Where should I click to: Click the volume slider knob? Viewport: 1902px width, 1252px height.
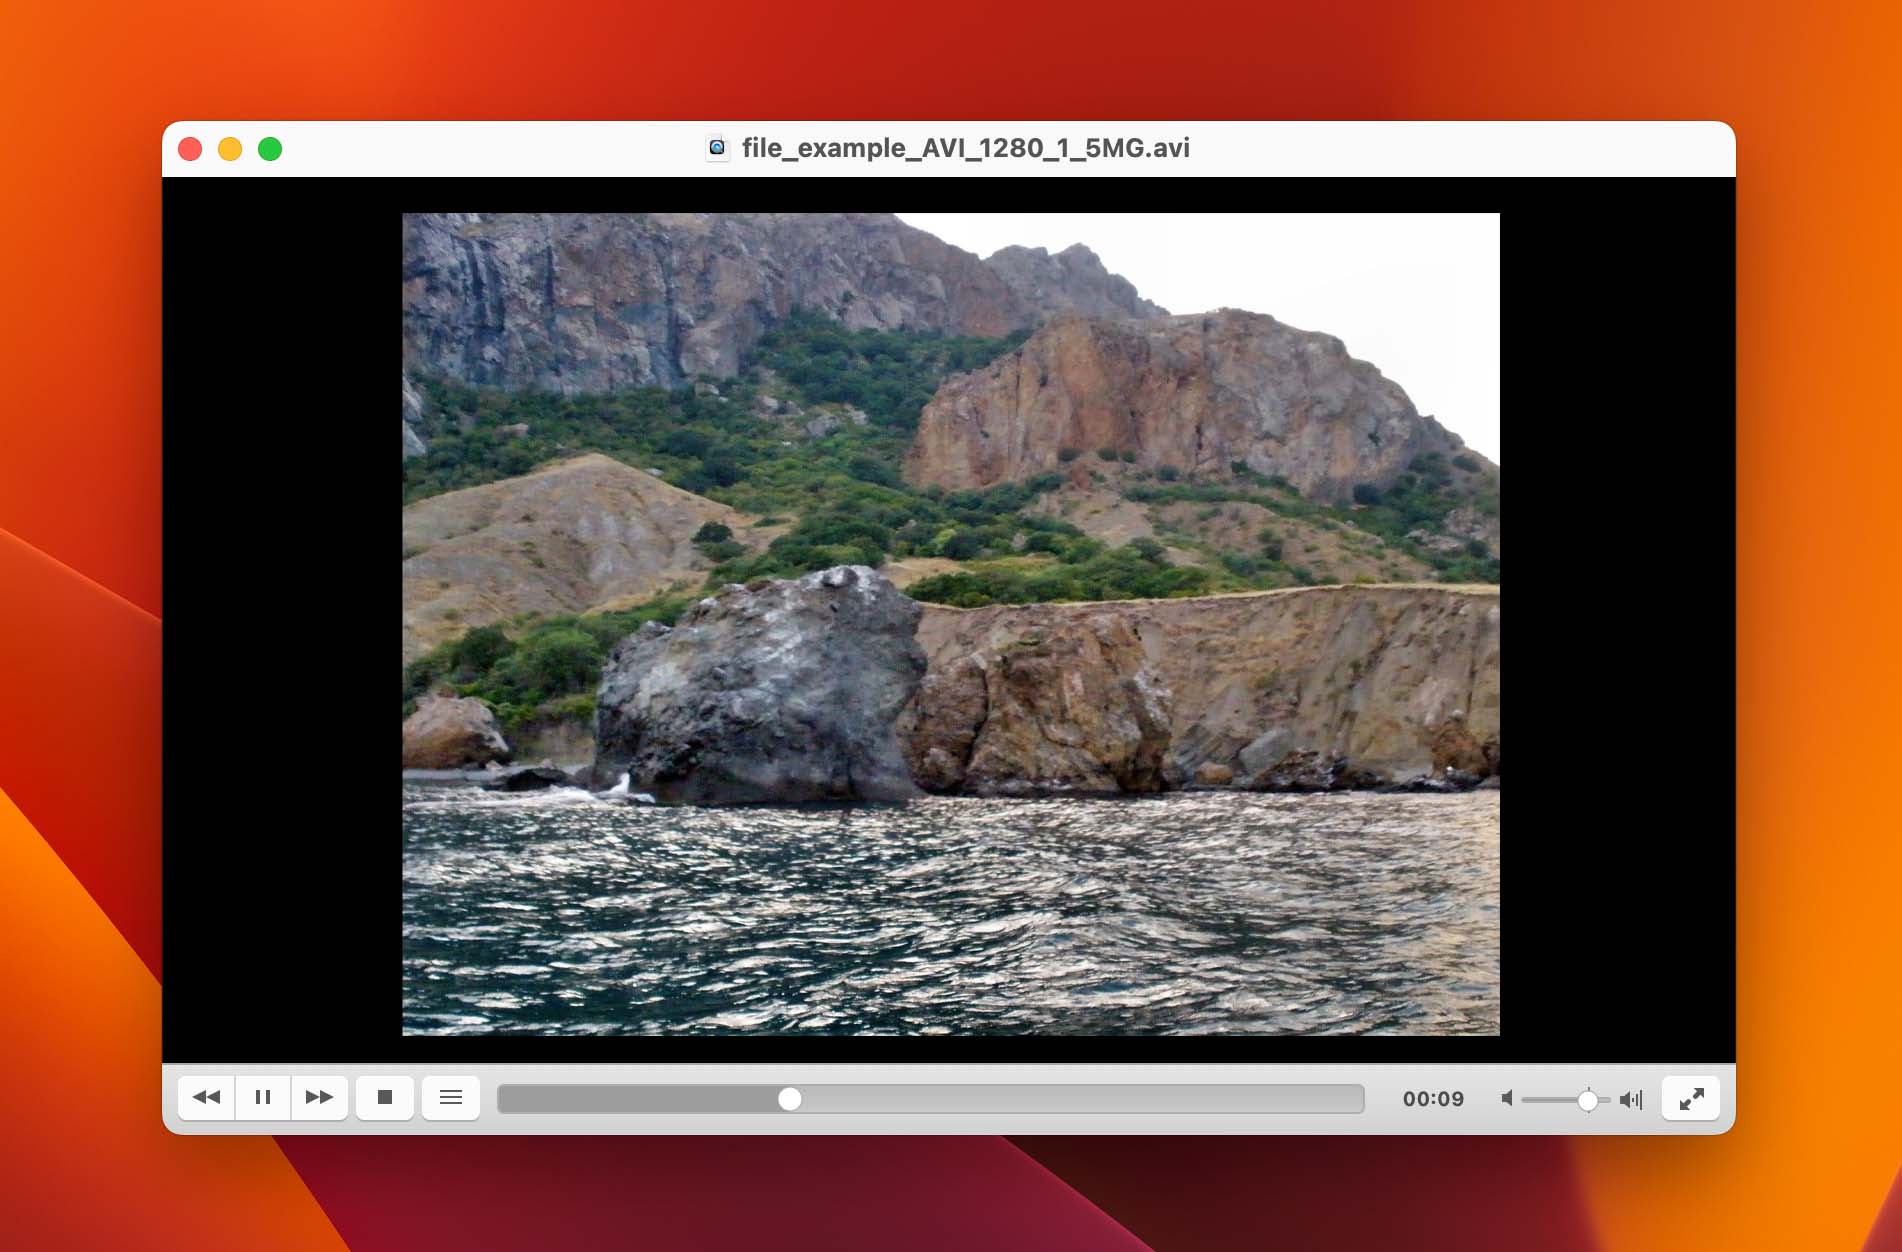click(1588, 1100)
